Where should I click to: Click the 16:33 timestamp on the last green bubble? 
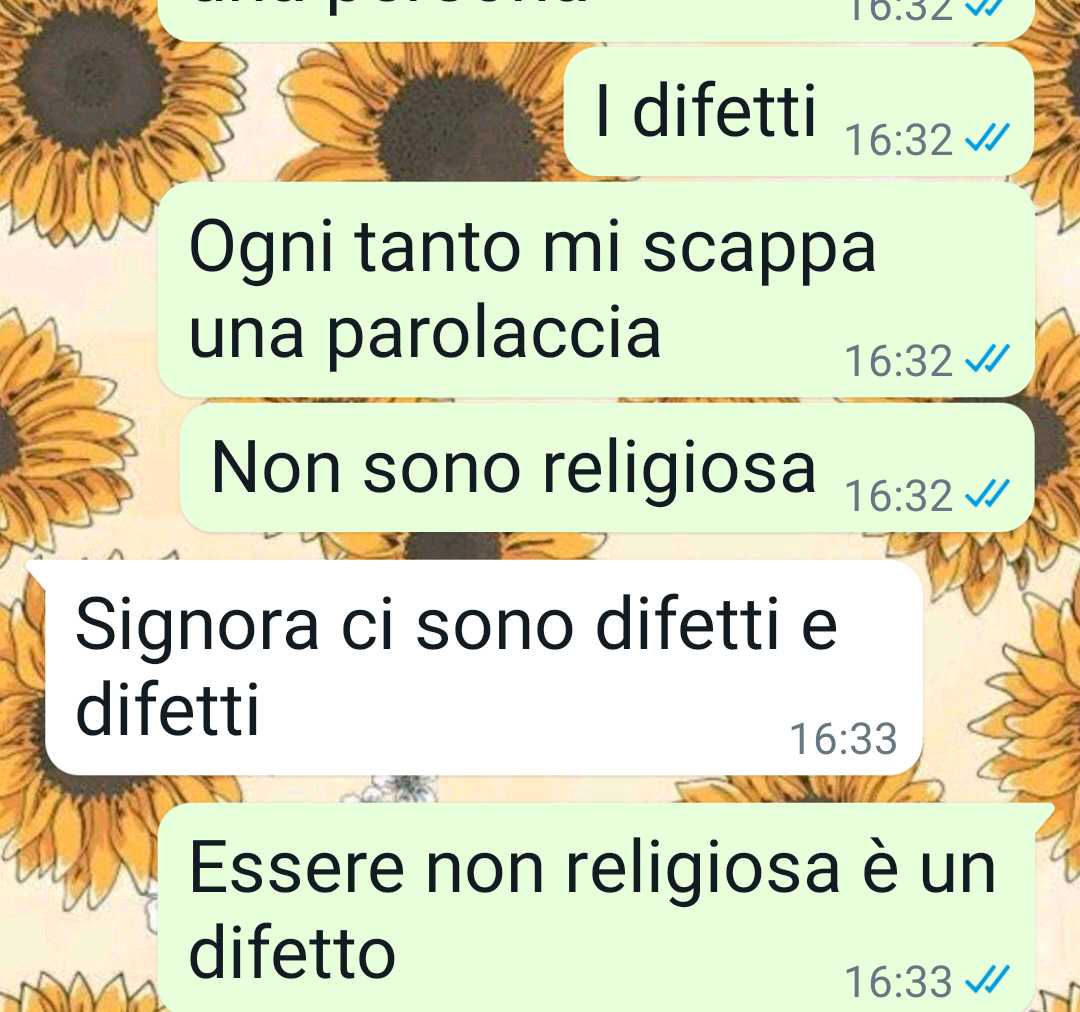898,982
